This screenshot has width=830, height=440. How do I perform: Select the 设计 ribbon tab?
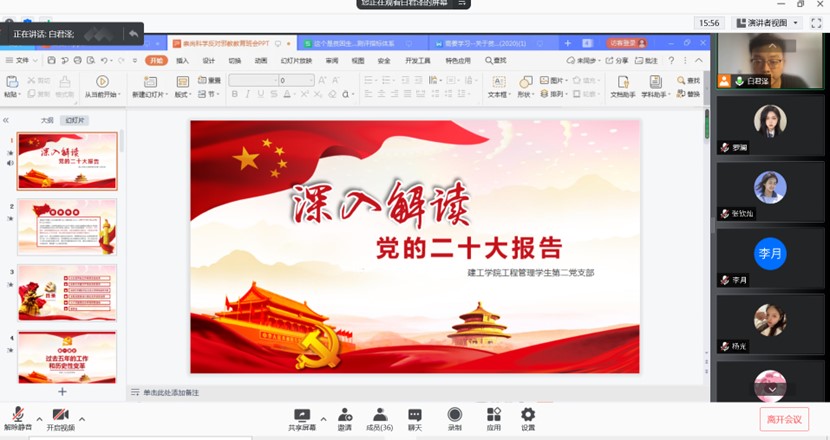(x=209, y=60)
